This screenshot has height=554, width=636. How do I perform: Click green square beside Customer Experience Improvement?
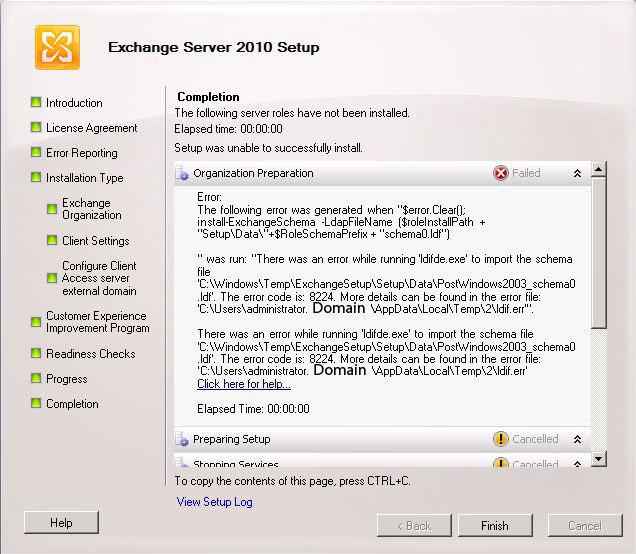(x=36, y=322)
